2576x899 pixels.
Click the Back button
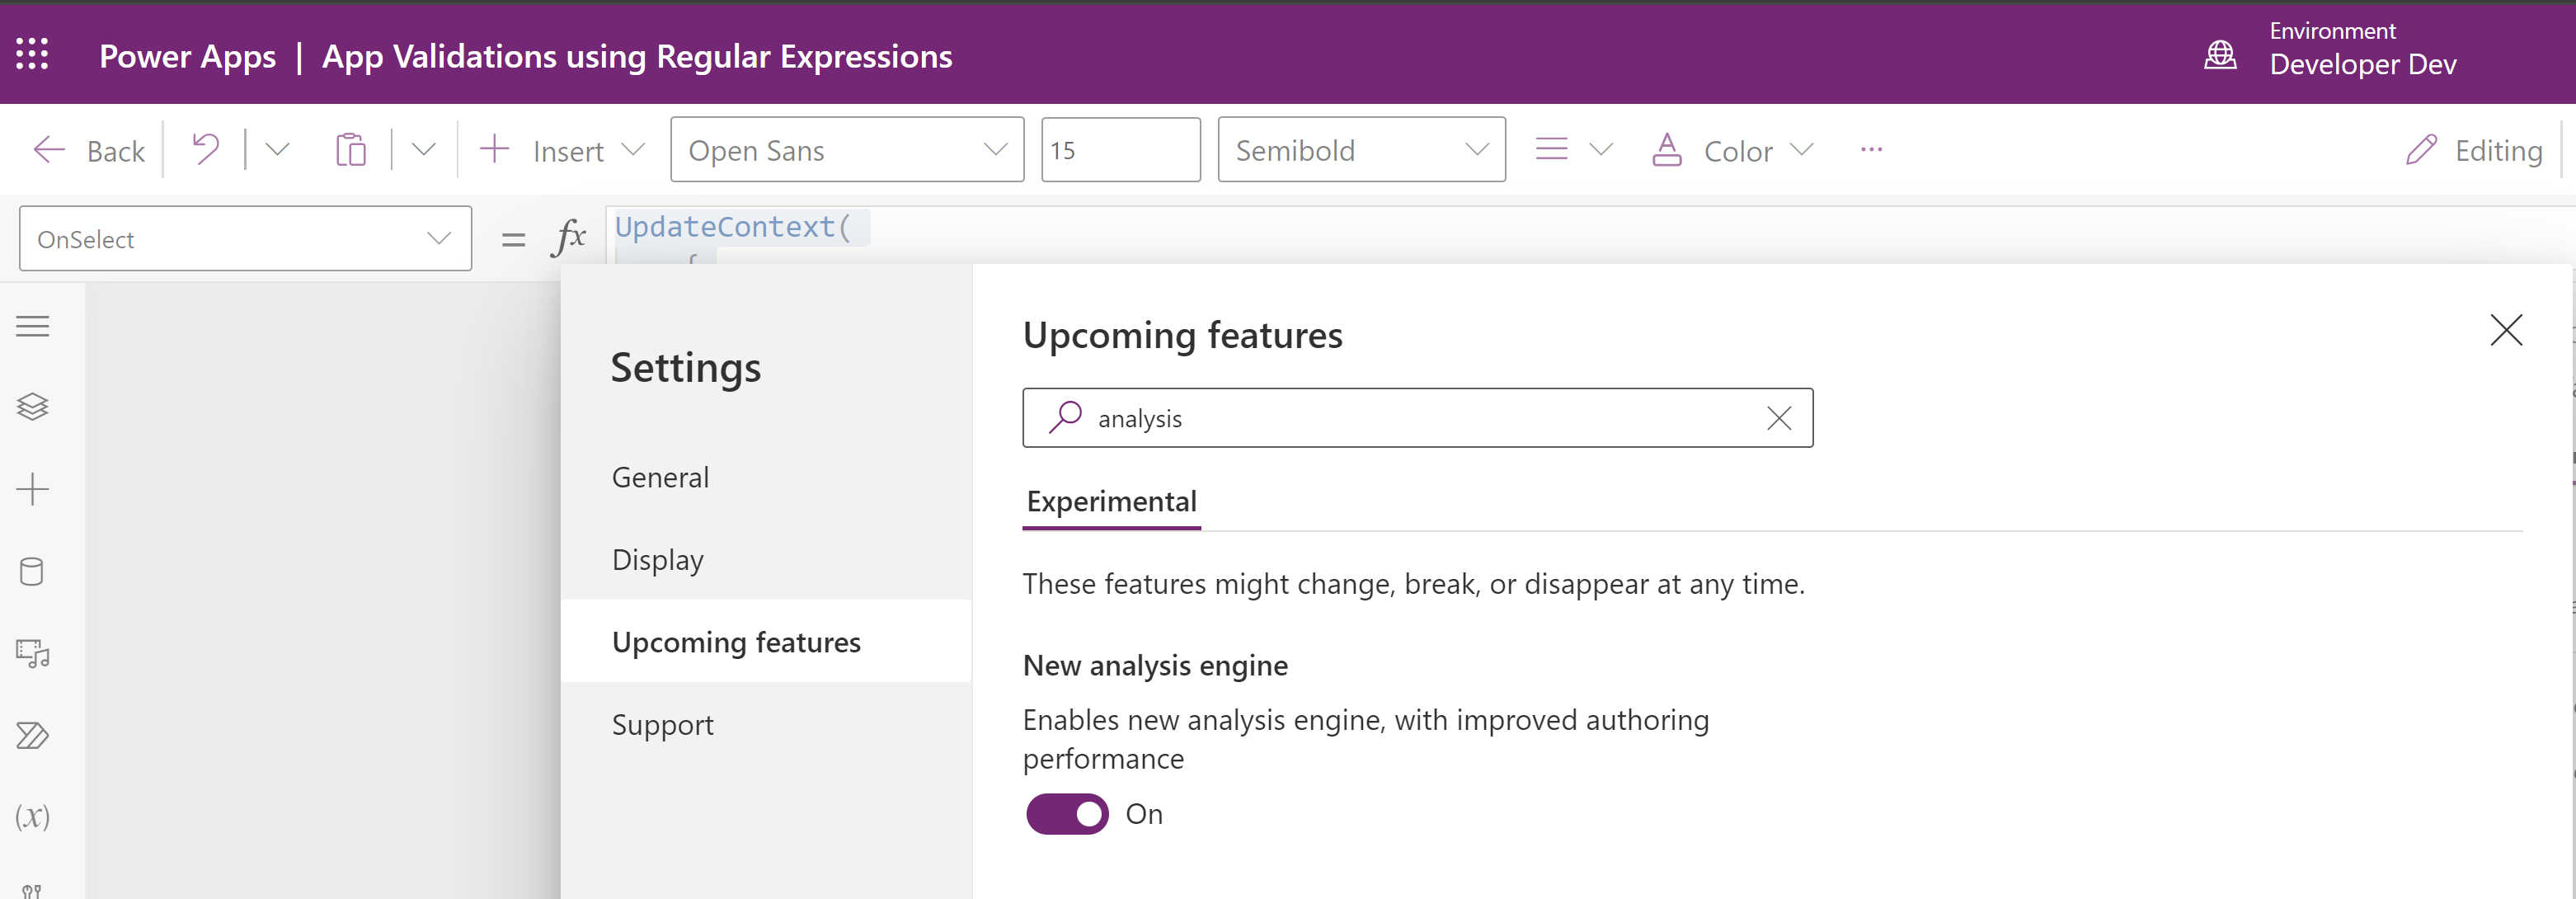pyautogui.click(x=90, y=150)
